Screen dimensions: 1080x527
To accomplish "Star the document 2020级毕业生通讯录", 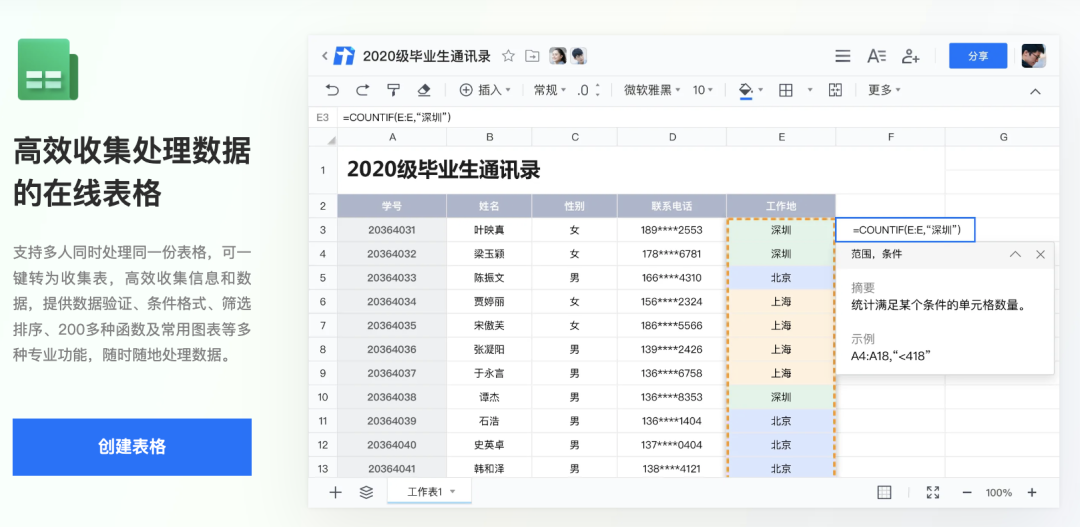I will (508, 56).
